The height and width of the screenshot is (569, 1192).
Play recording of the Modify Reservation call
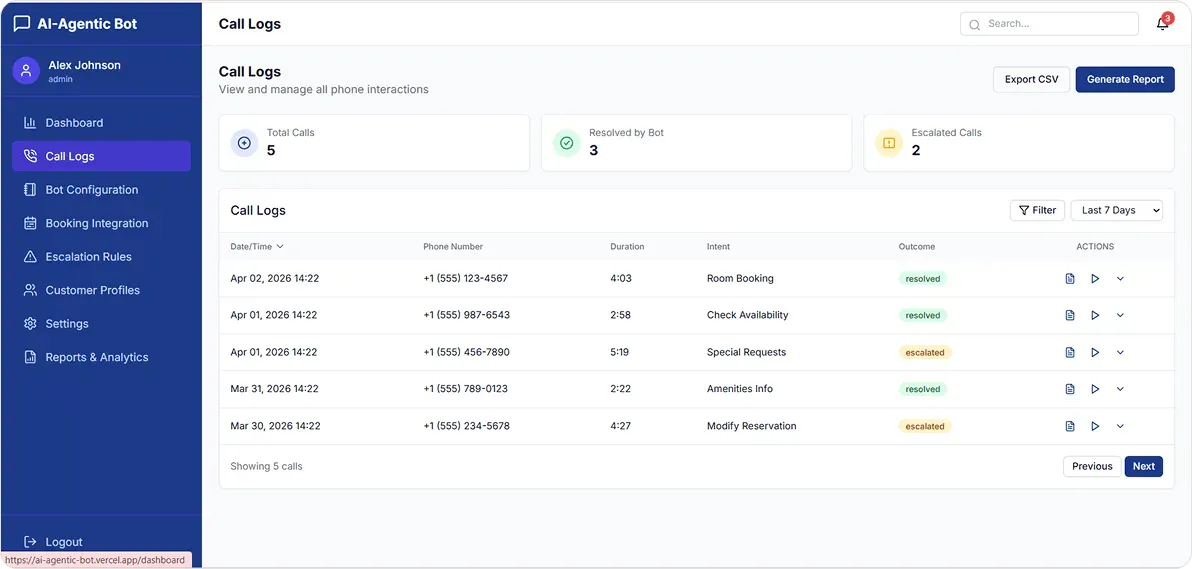coord(1095,426)
